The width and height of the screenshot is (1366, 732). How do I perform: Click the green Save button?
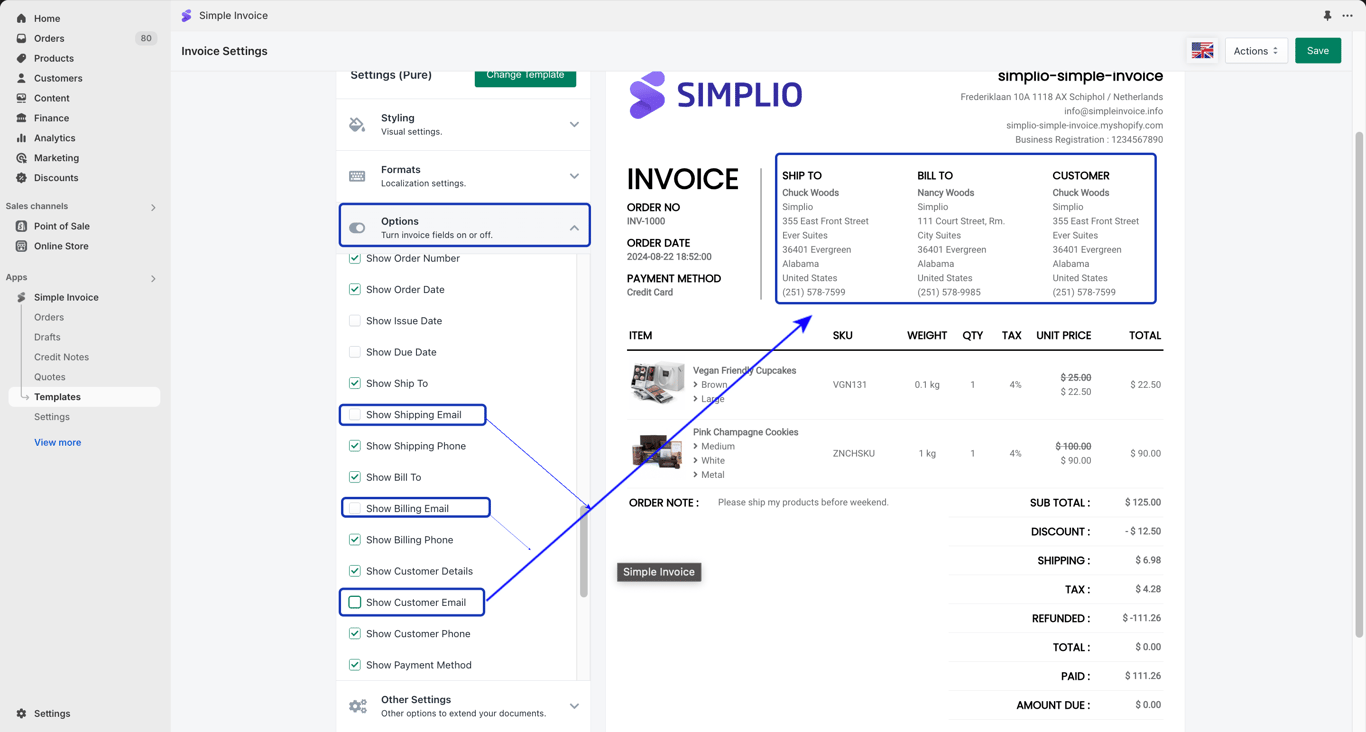point(1318,51)
